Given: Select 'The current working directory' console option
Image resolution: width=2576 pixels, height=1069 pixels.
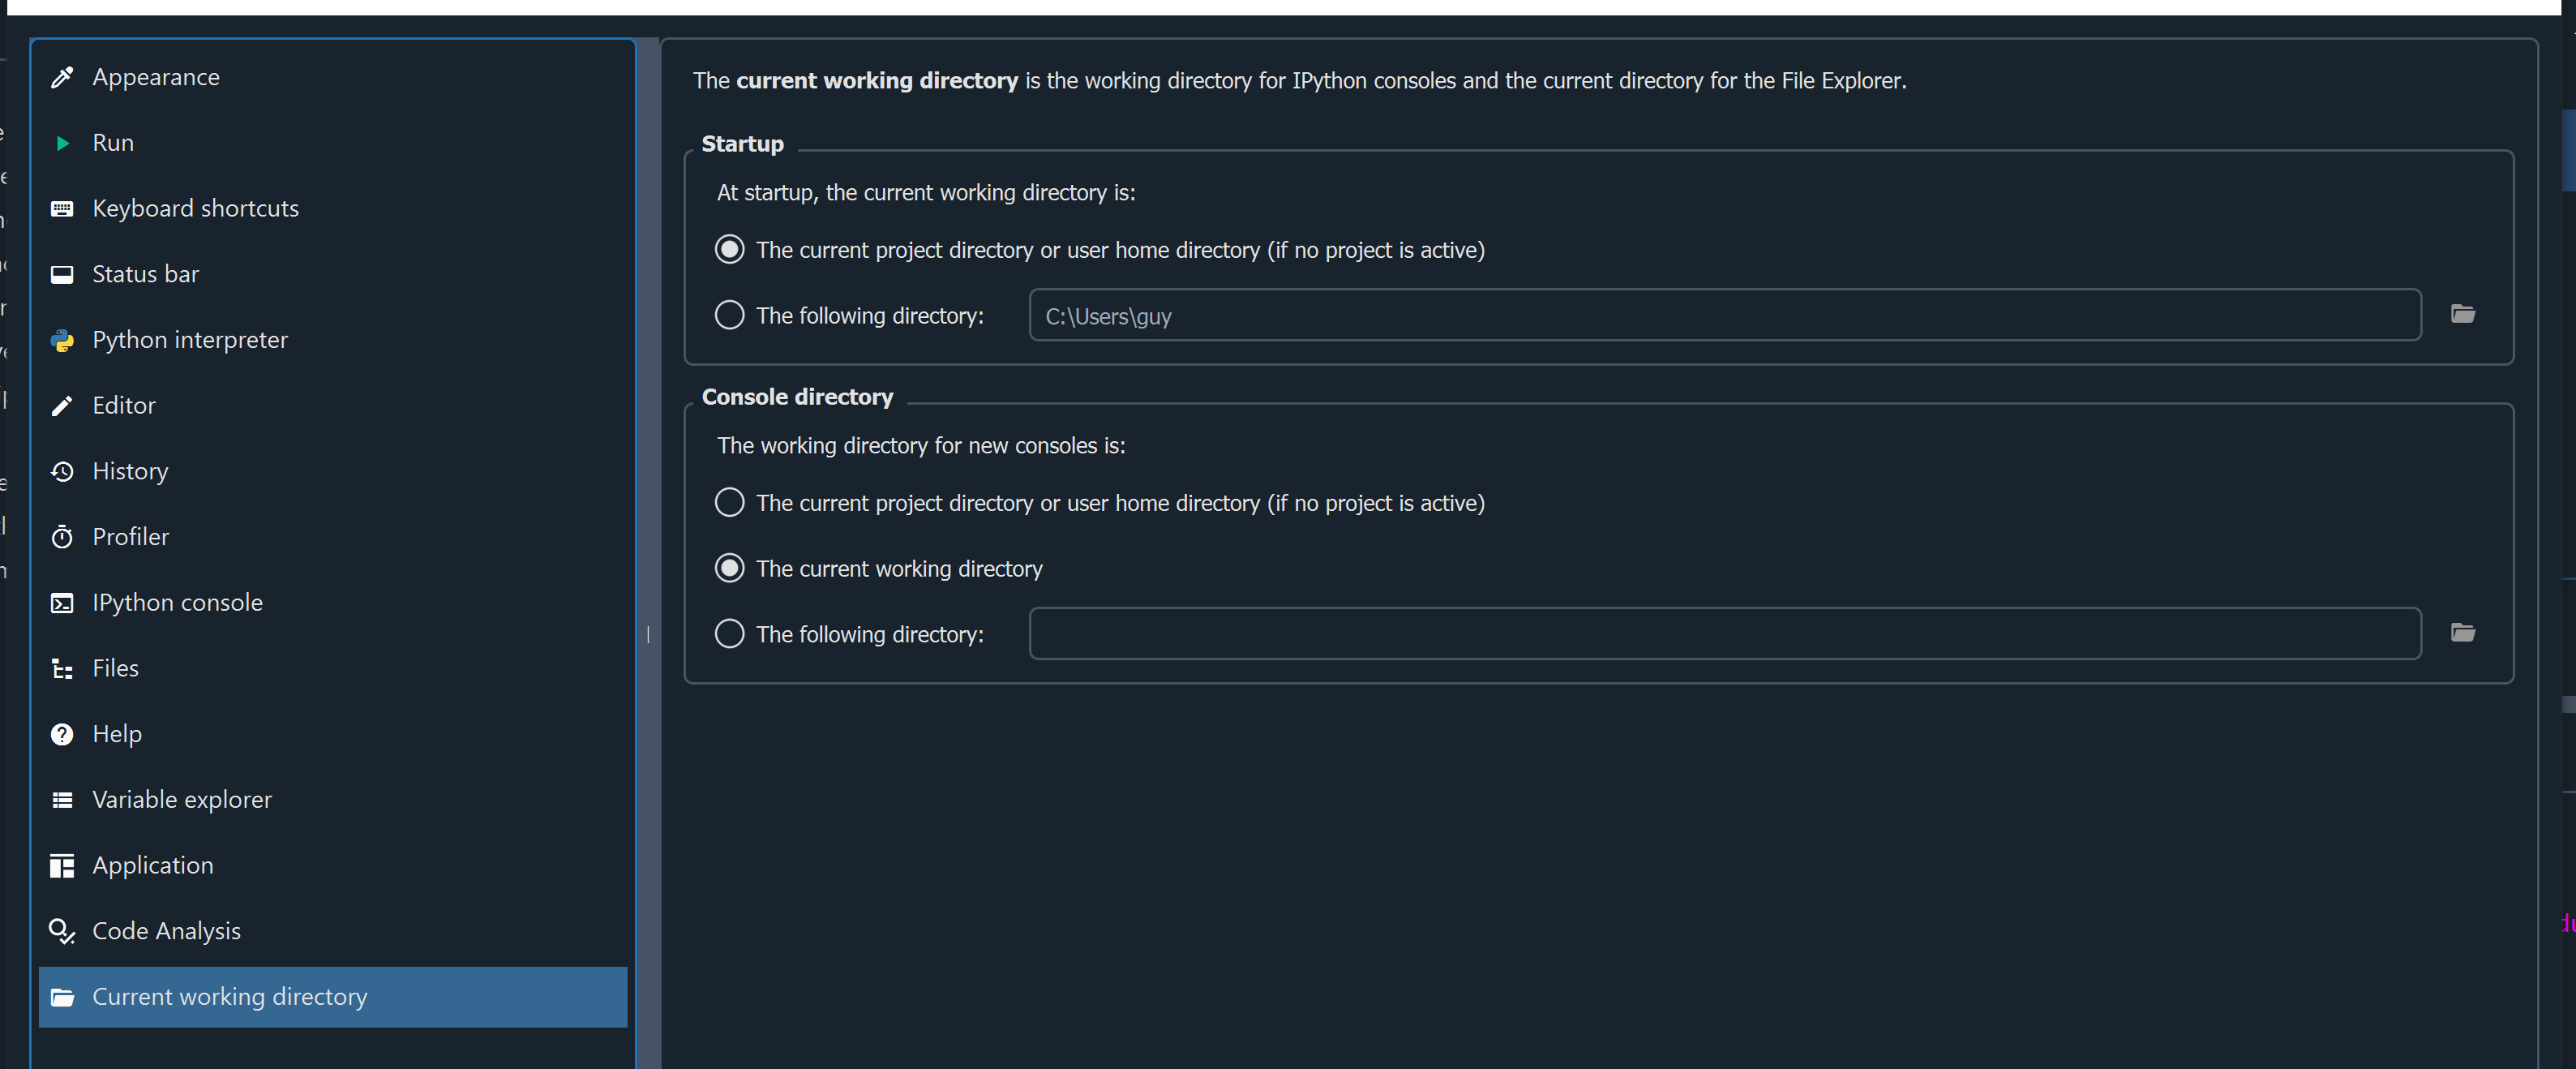Looking at the screenshot, I should click(730, 567).
